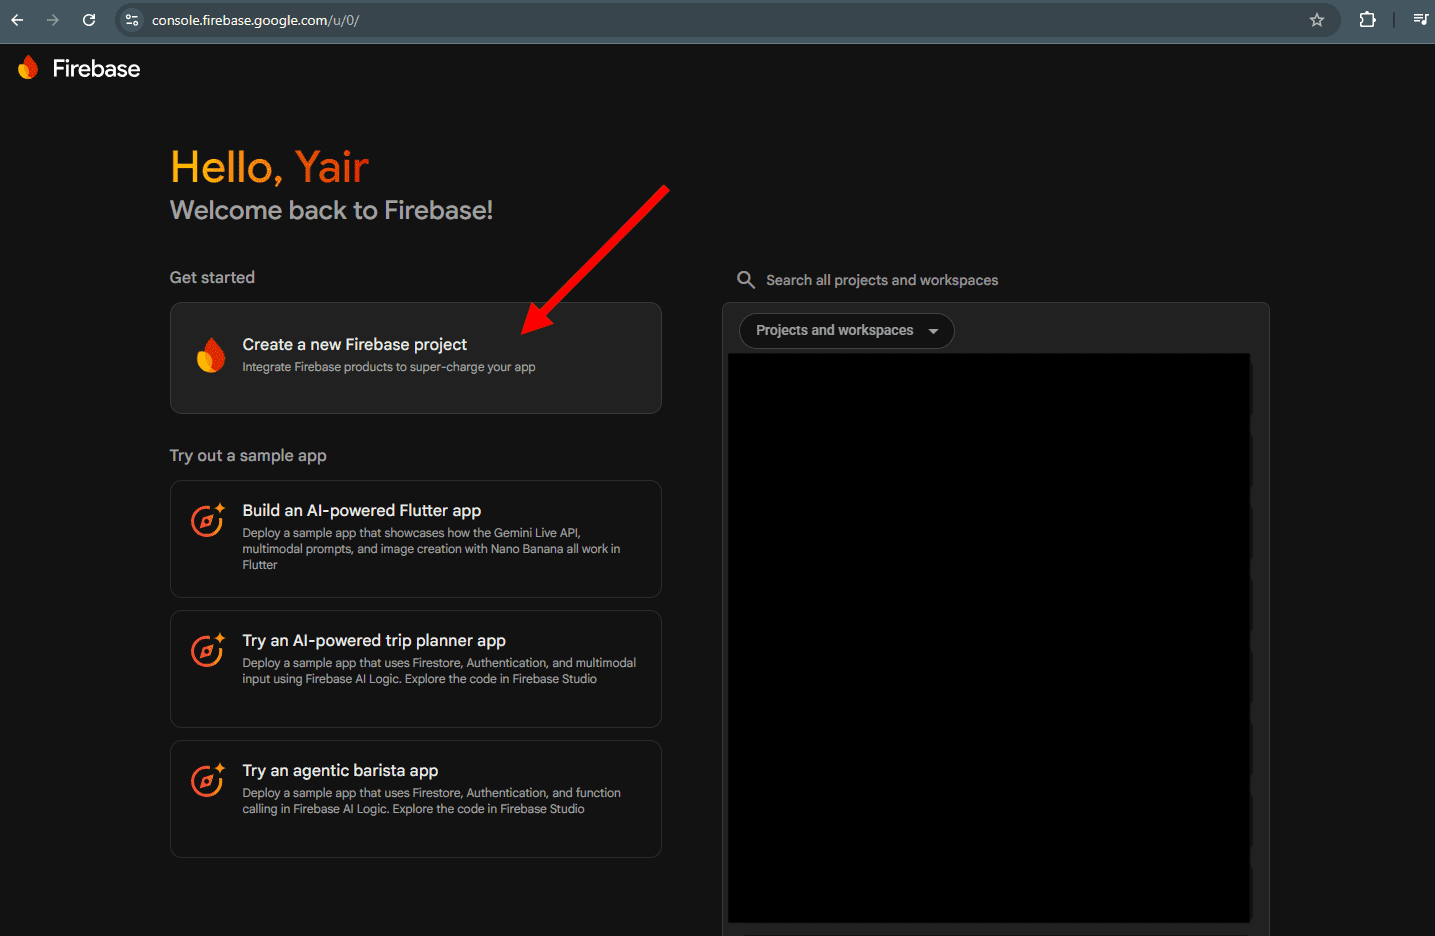Click the browser forward arrow

pyautogui.click(x=53, y=20)
